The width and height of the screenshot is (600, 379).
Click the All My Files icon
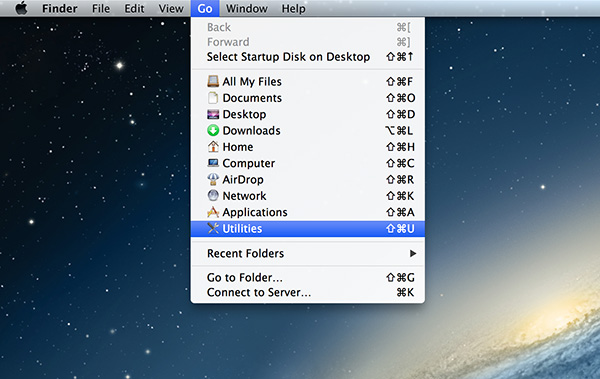click(x=213, y=81)
